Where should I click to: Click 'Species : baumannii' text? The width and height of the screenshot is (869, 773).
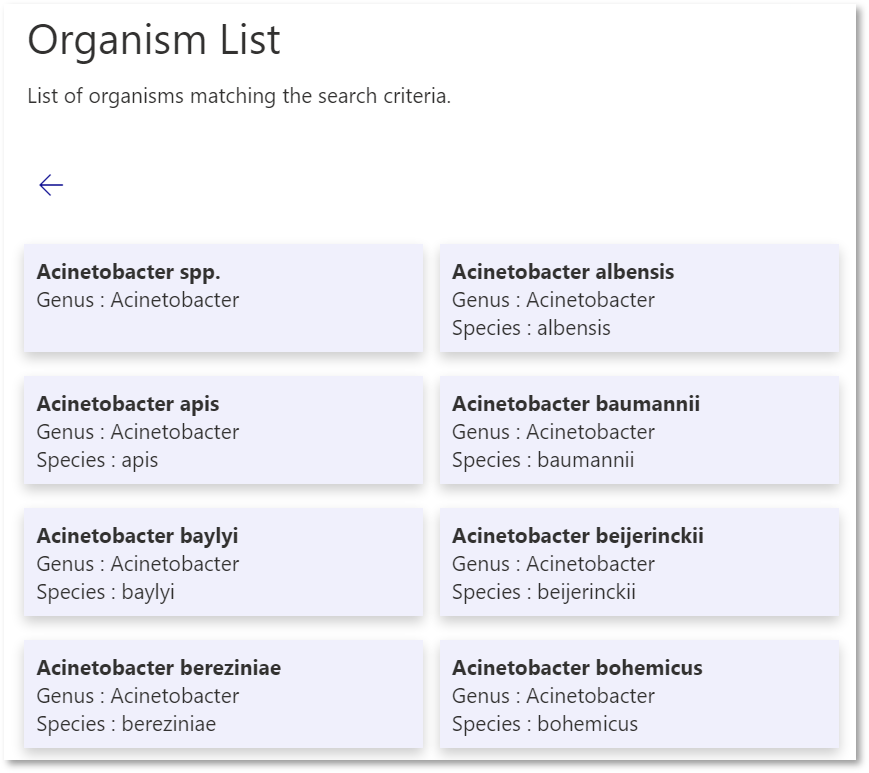[543, 460]
